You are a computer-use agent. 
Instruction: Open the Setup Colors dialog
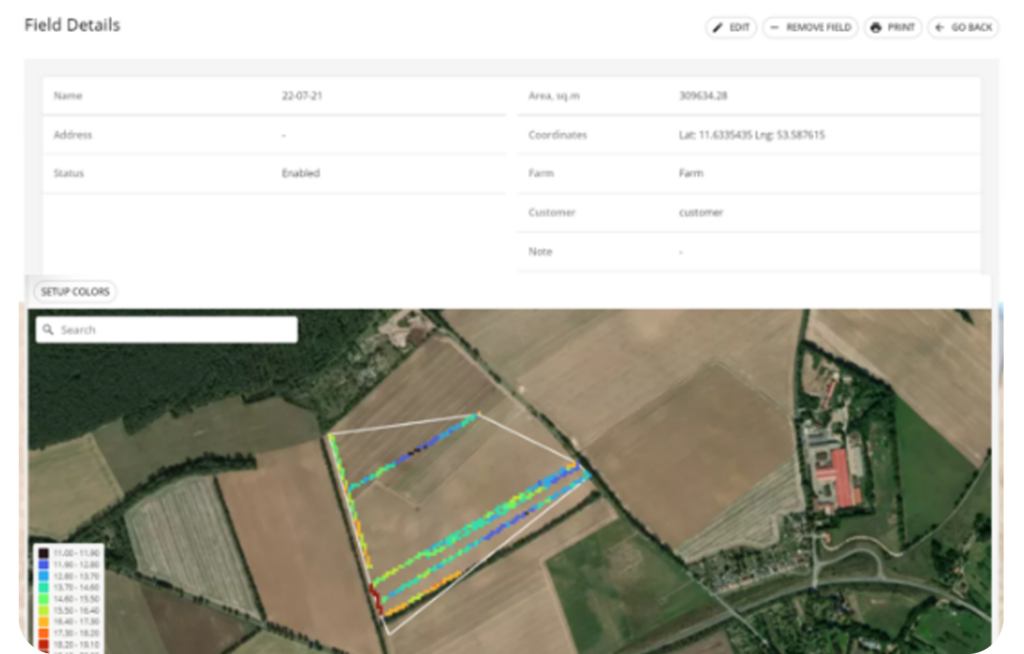click(75, 292)
